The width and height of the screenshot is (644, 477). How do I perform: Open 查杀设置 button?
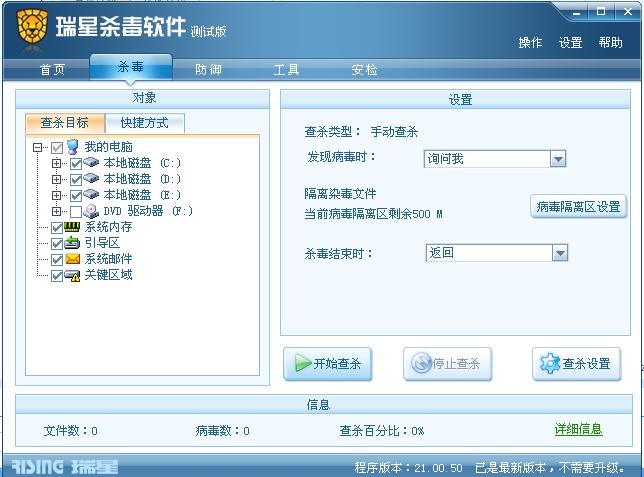577,364
